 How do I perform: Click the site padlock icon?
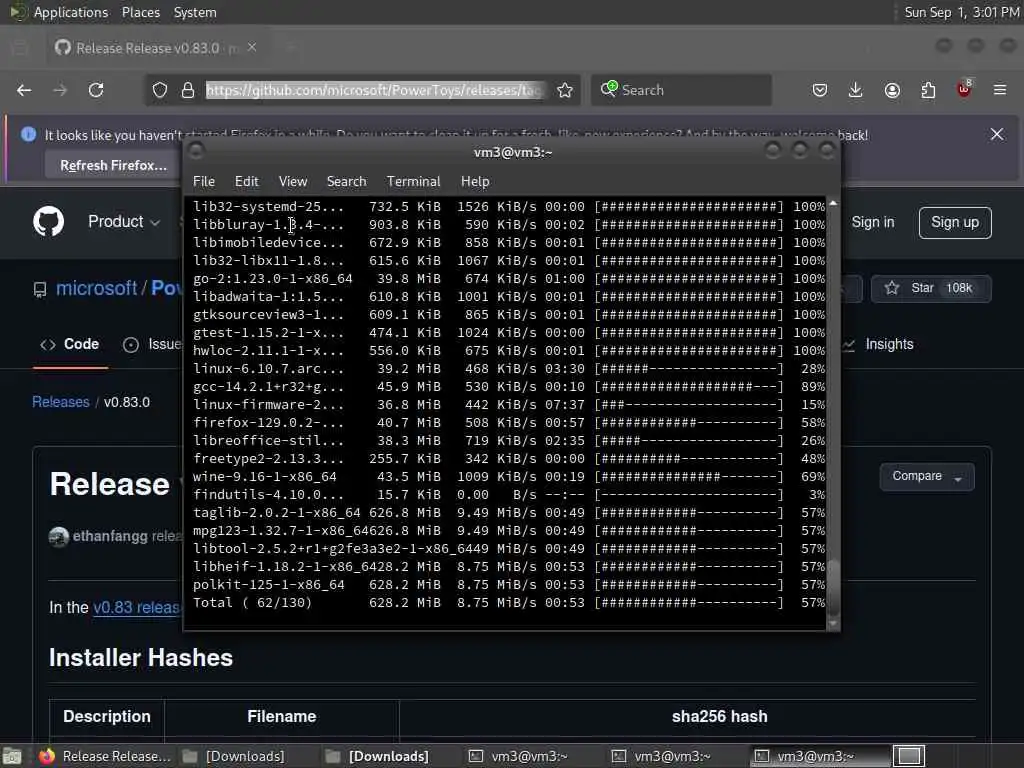pos(188,90)
